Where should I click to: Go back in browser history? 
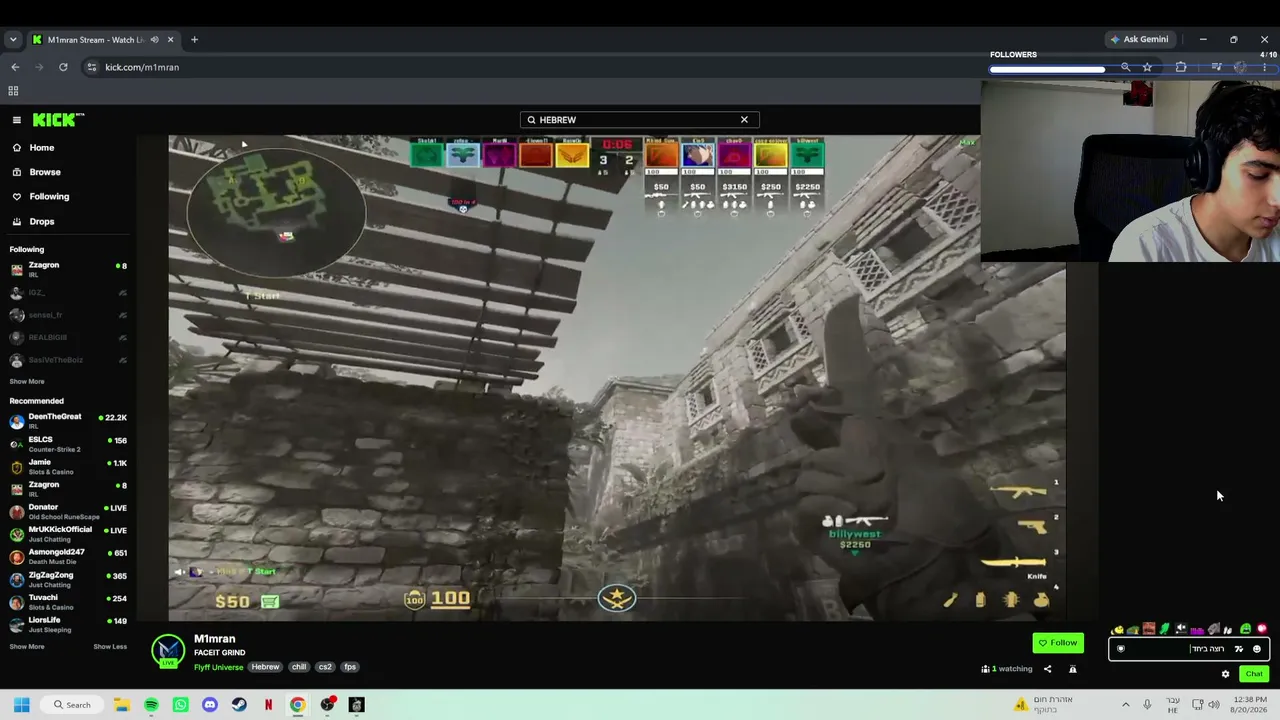coord(15,67)
